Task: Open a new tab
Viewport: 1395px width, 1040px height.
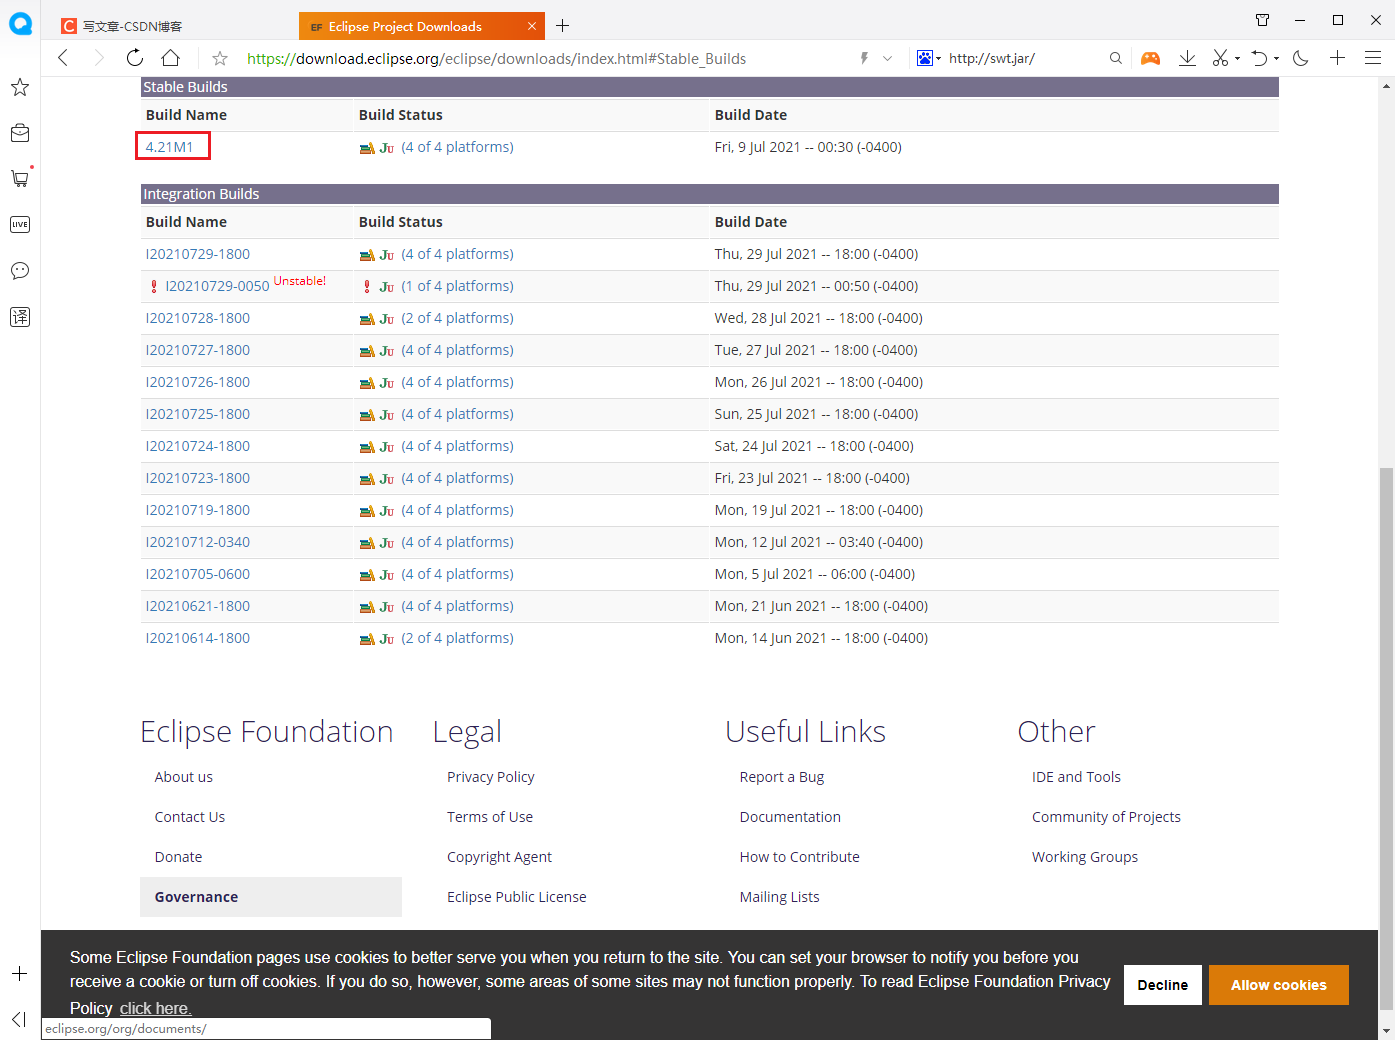Action: coord(562,26)
